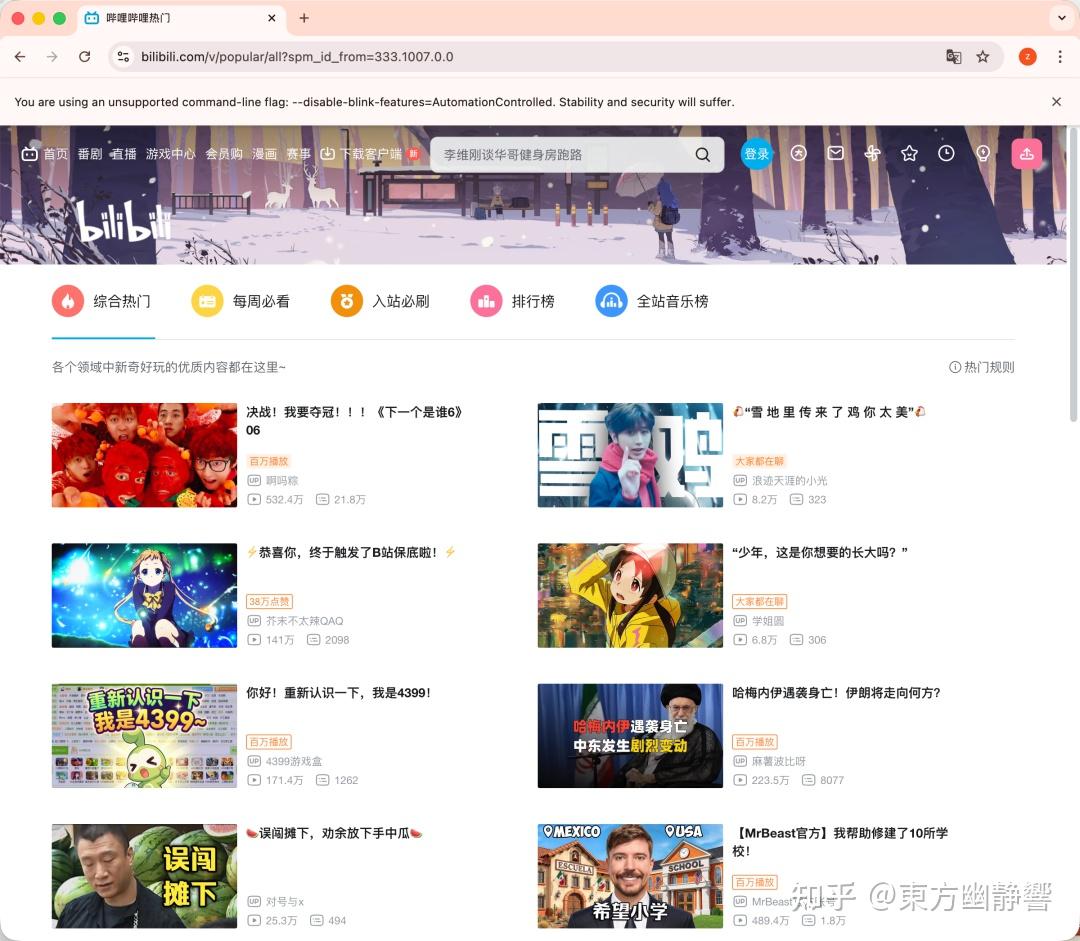
Task: Click 下载客户端 link in header
Action: pos(370,154)
